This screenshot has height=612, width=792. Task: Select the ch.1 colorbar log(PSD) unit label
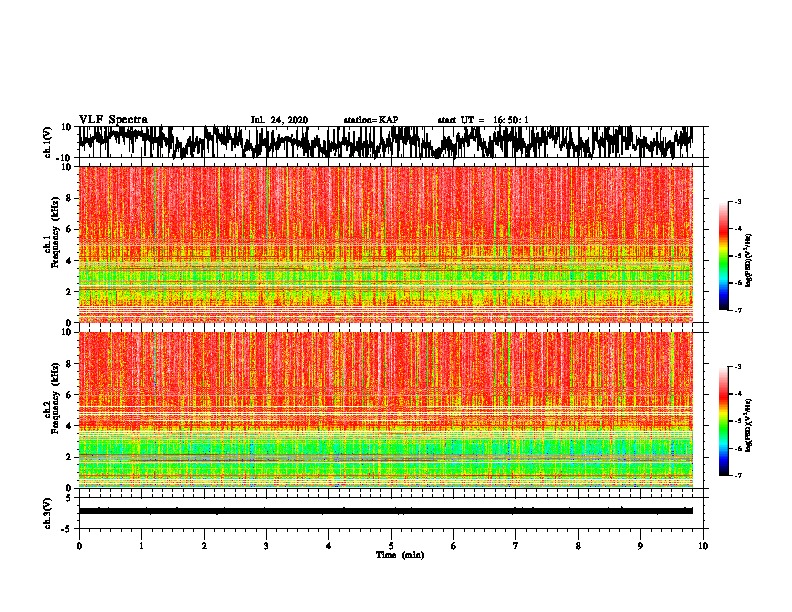(x=749, y=261)
